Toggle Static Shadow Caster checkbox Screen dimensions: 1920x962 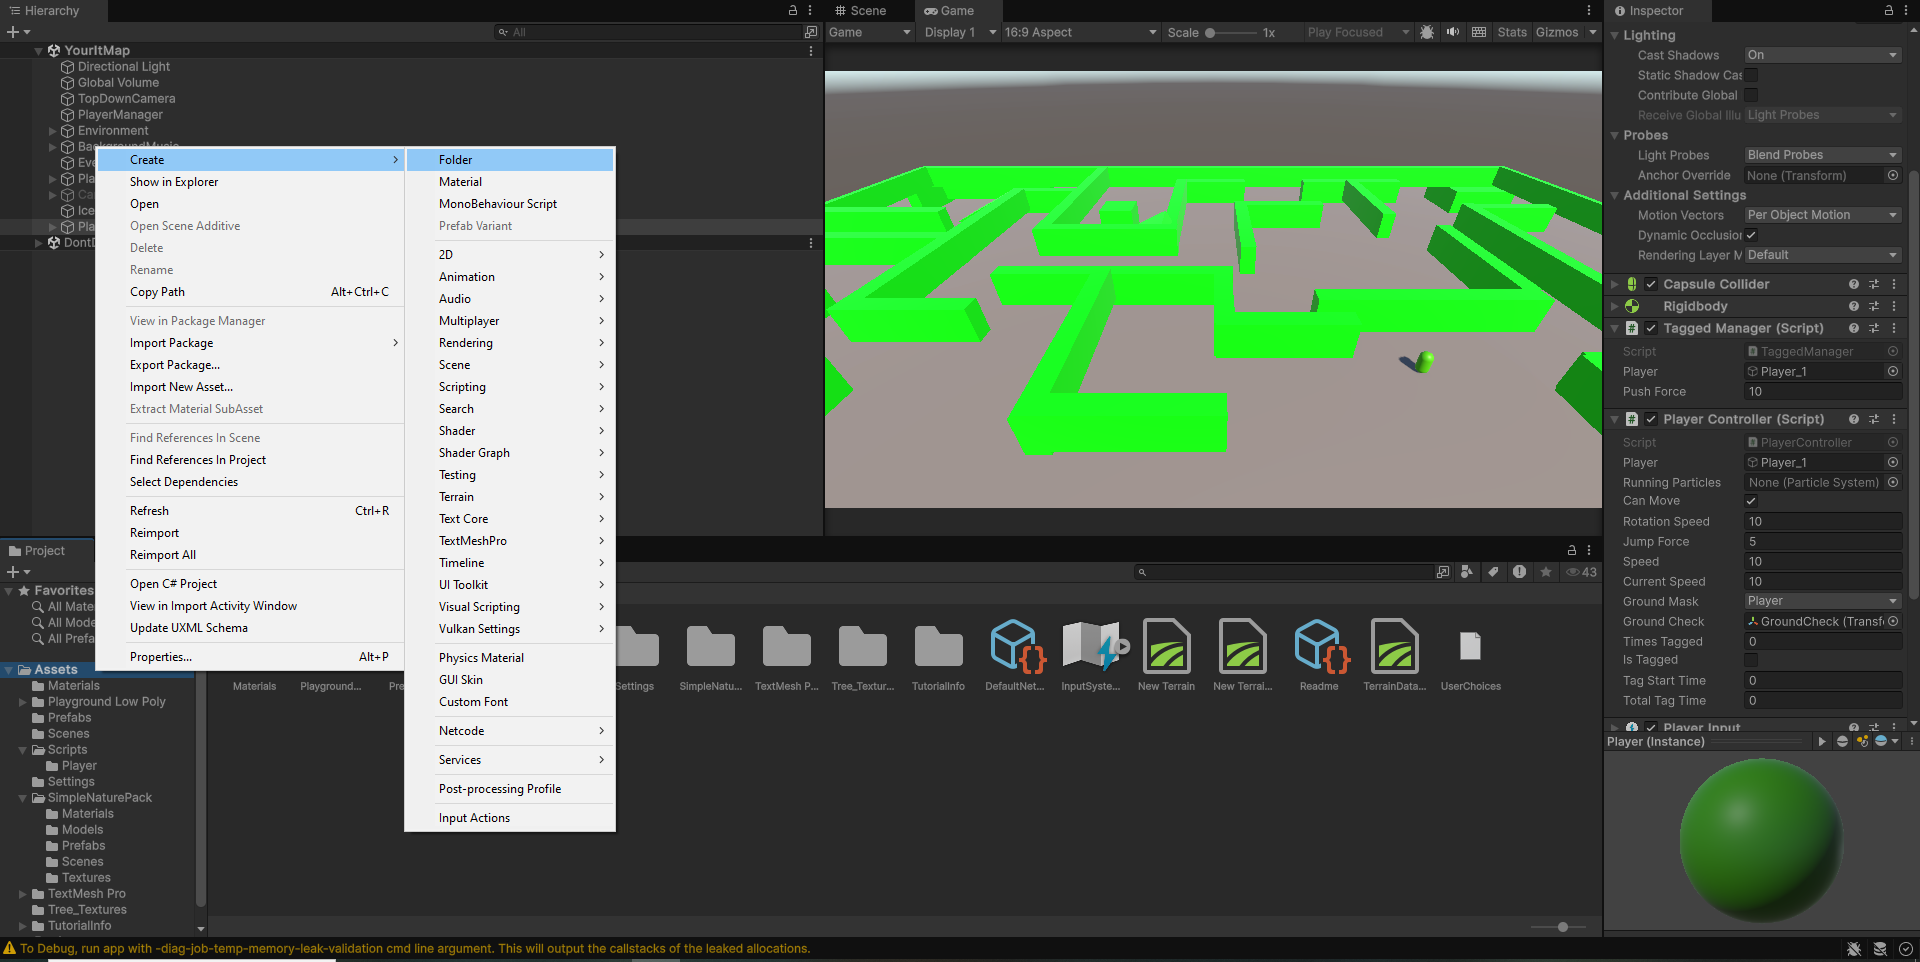click(x=1751, y=75)
